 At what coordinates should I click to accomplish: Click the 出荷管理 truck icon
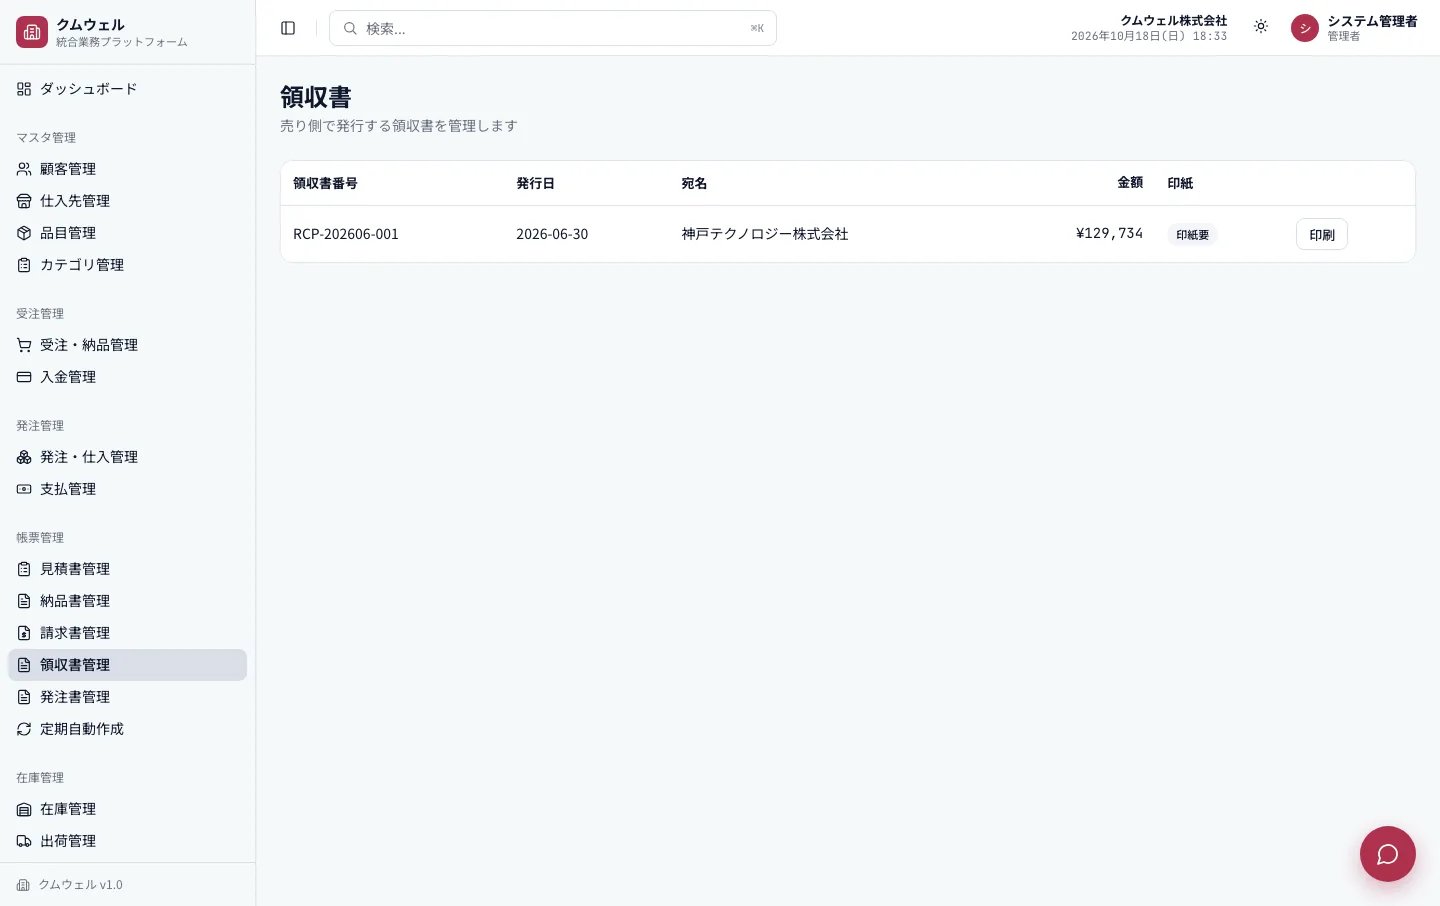[x=24, y=841]
